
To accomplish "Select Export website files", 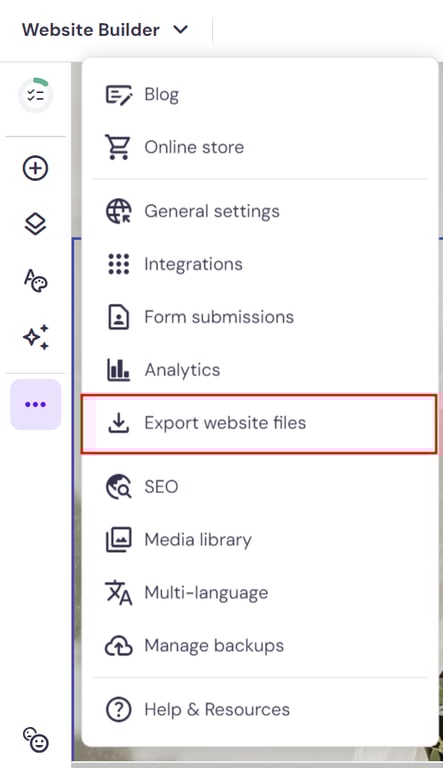I will pyautogui.click(x=225, y=423).
